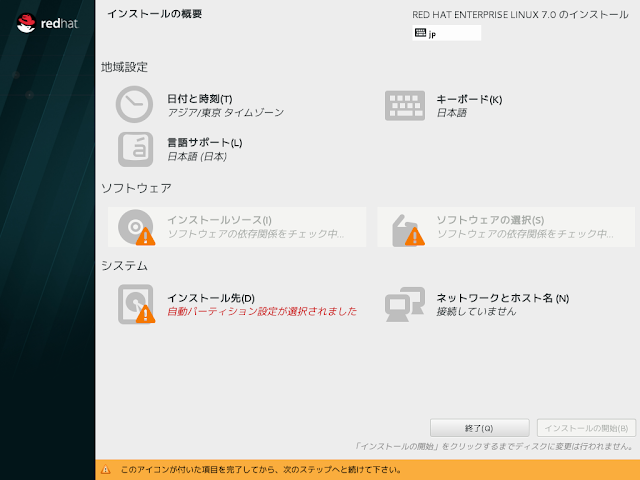Click the システム section heading
Screen dimensions: 640x480
click(124, 266)
